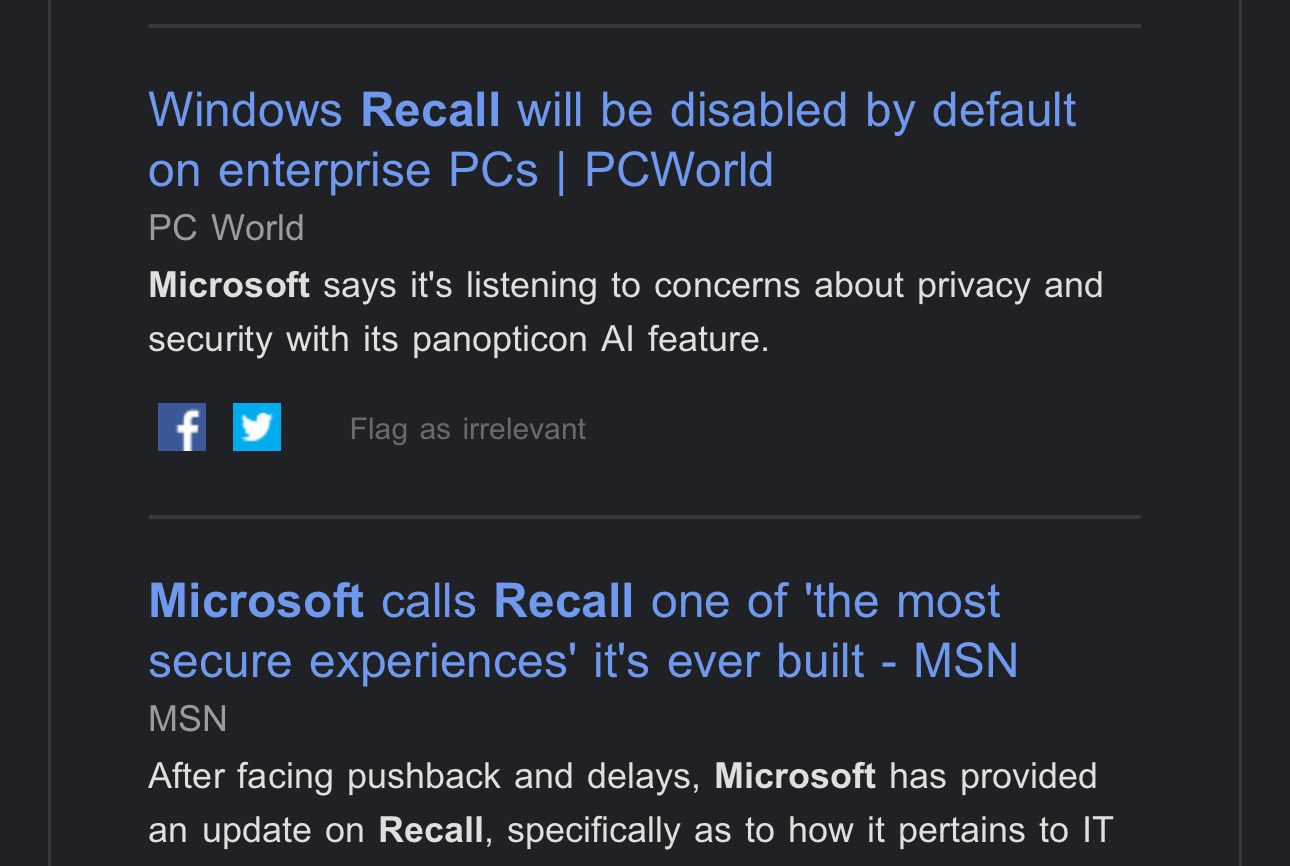Click the bold Recall word in the first headline
This screenshot has height=866, width=1290.
click(x=430, y=109)
